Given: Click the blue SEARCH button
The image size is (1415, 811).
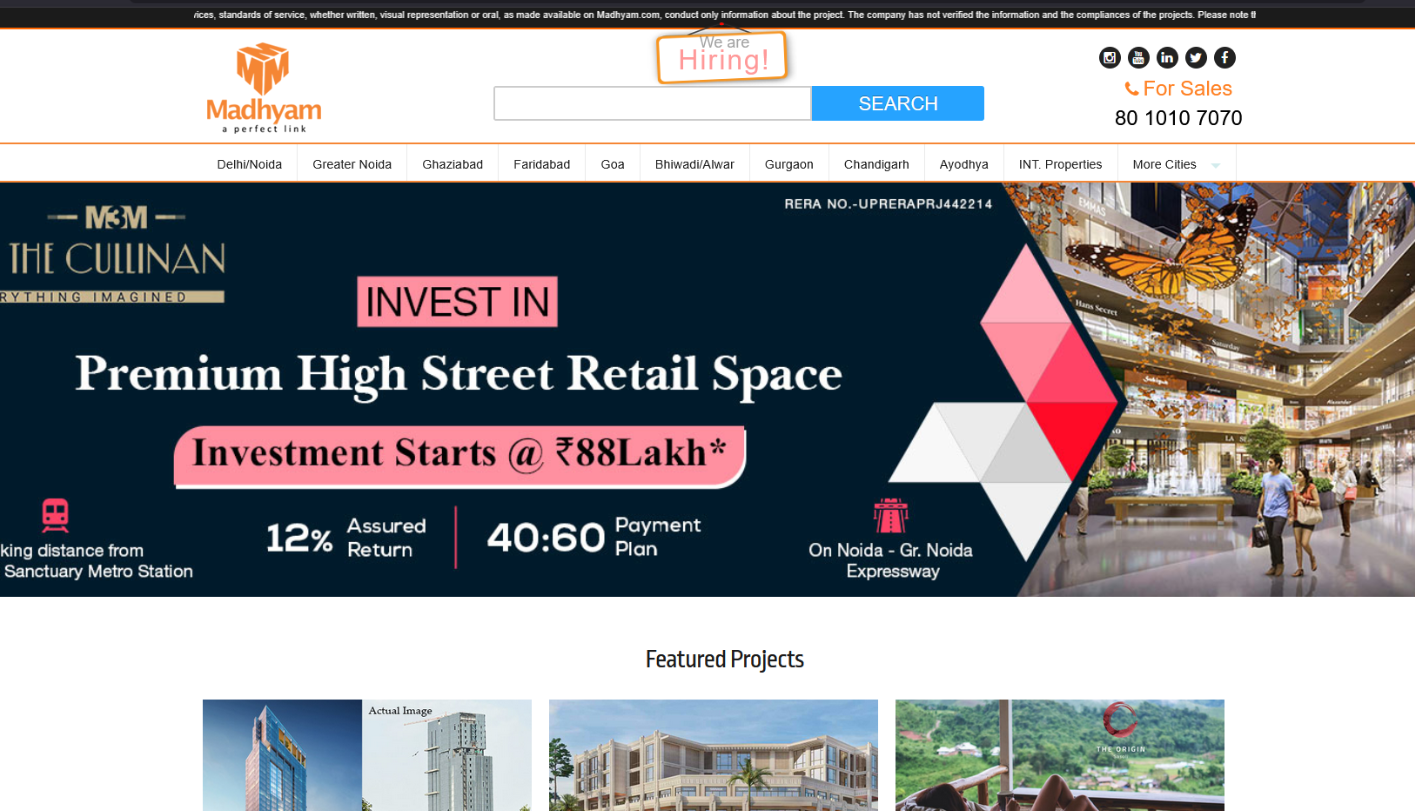Looking at the screenshot, I should coord(898,103).
